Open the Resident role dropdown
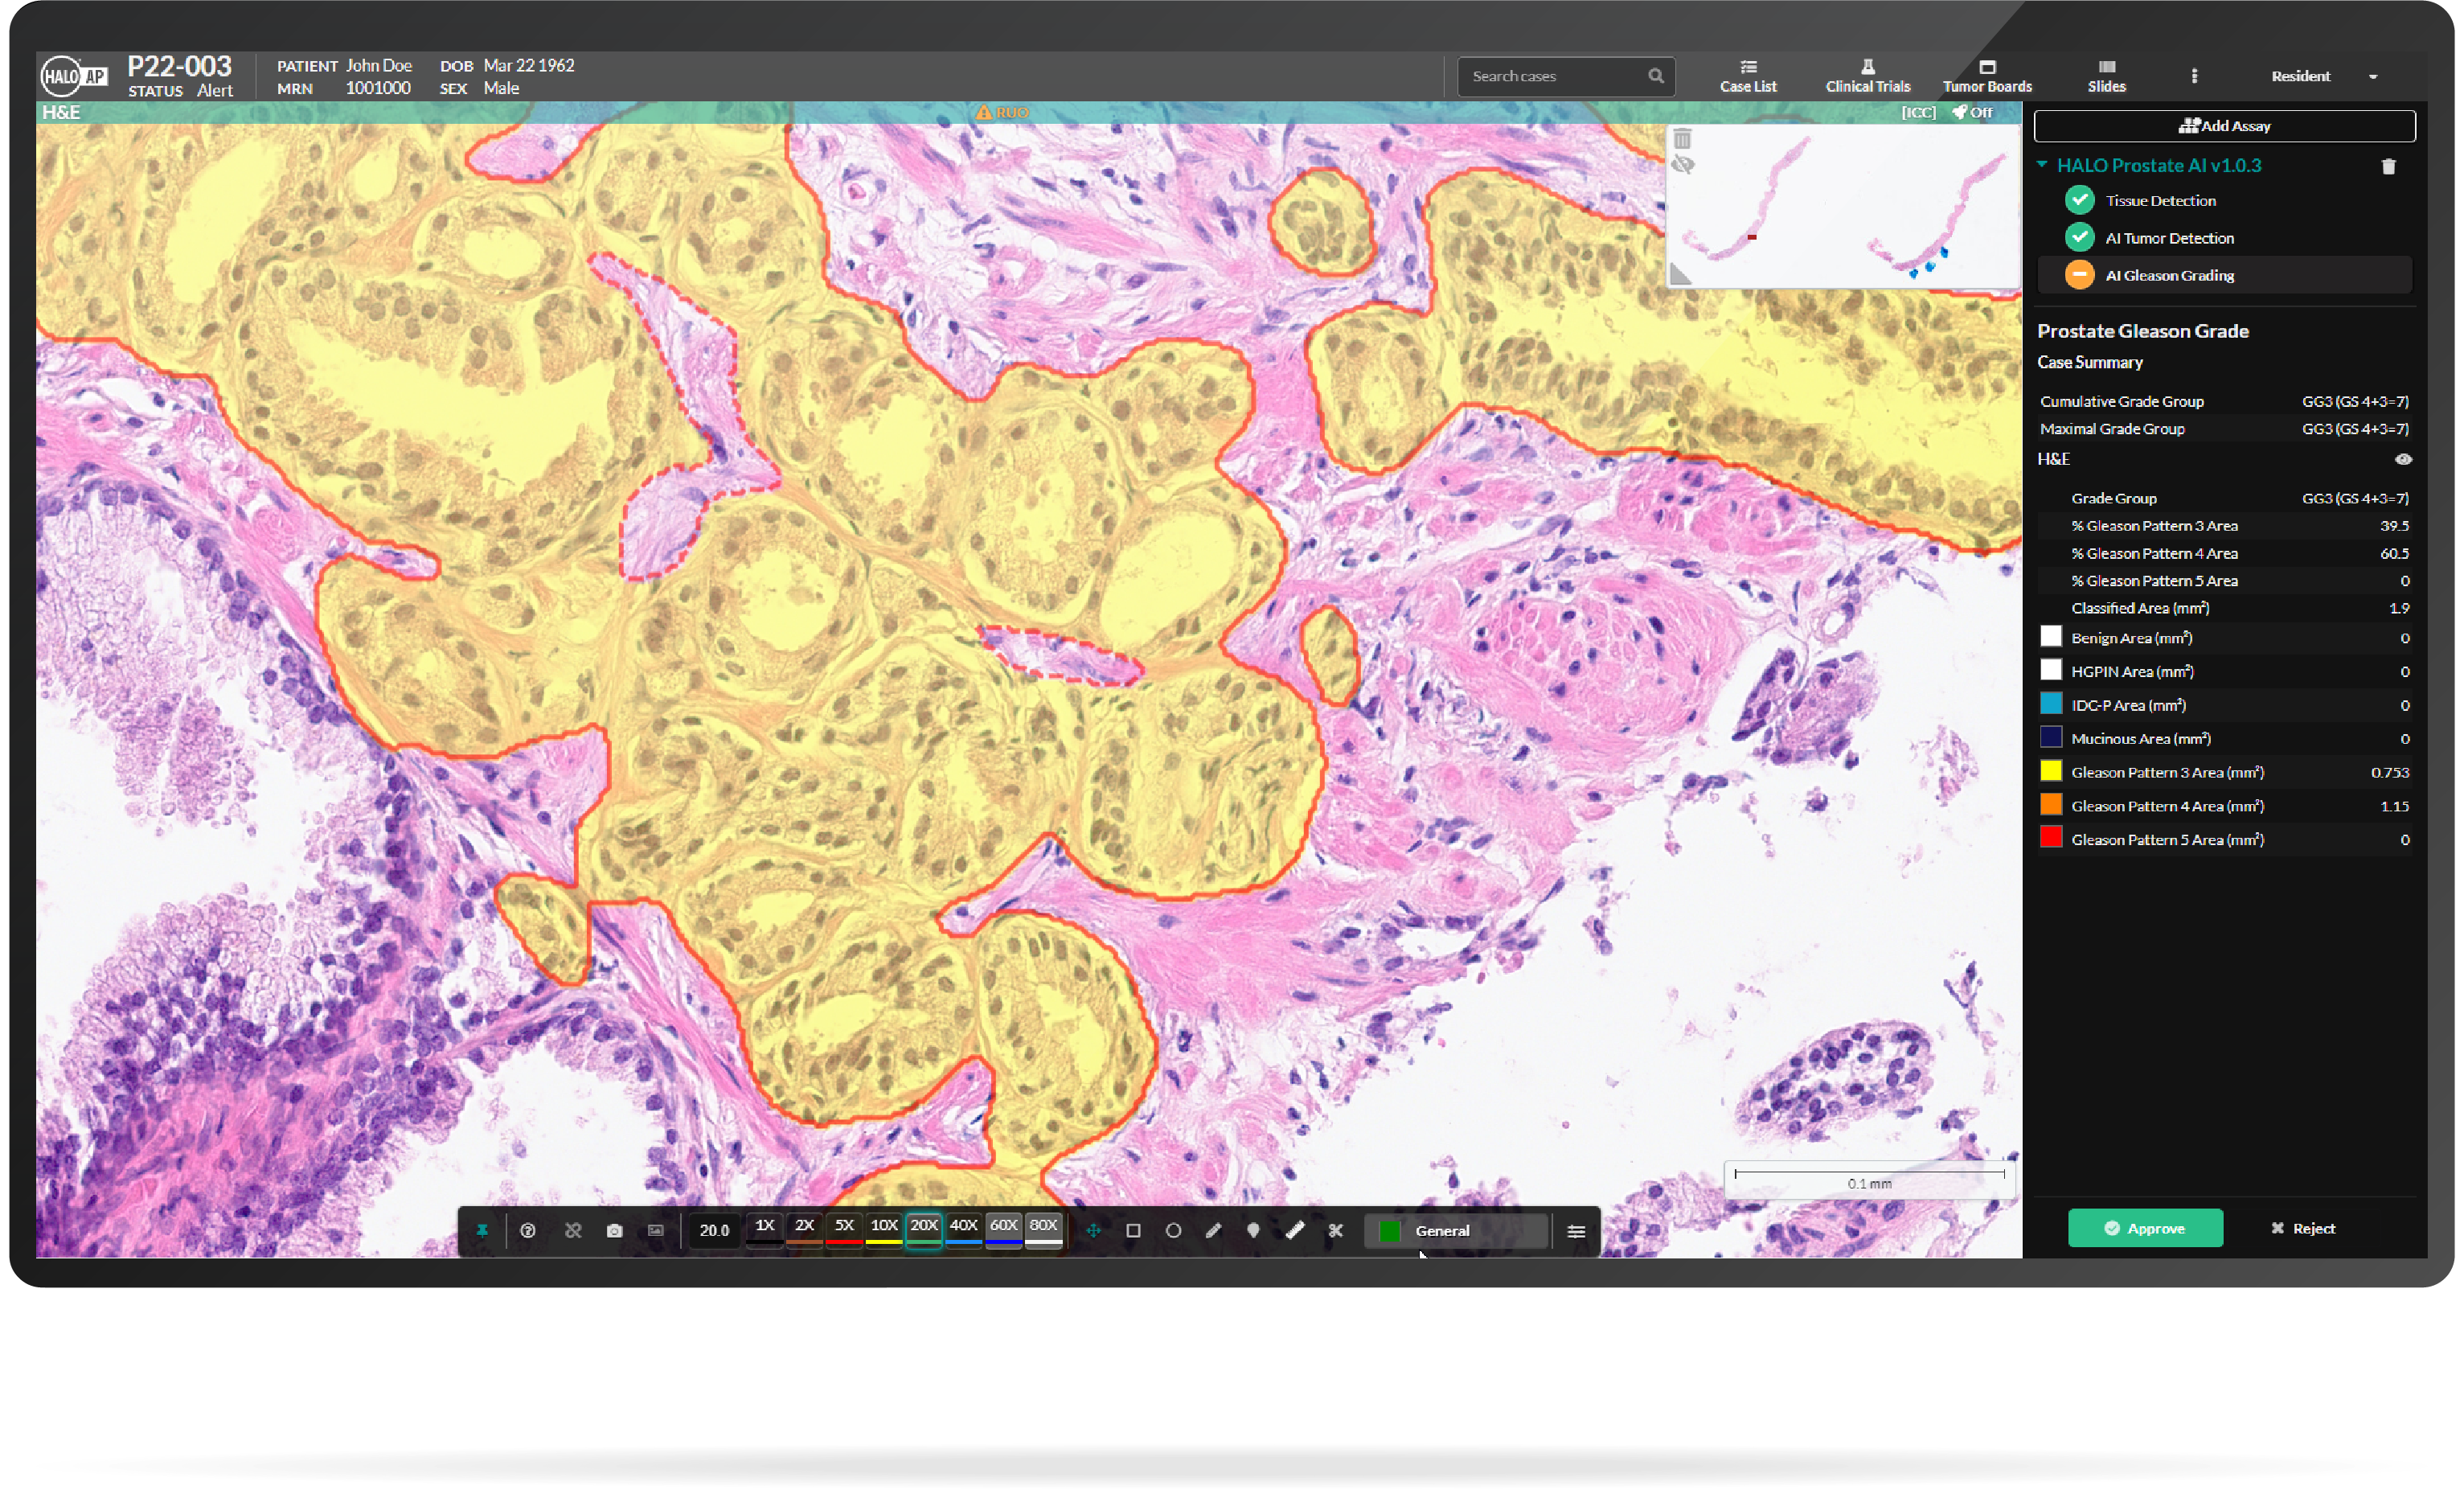The height and width of the screenshot is (1490, 2464). (x=2323, y=76)
